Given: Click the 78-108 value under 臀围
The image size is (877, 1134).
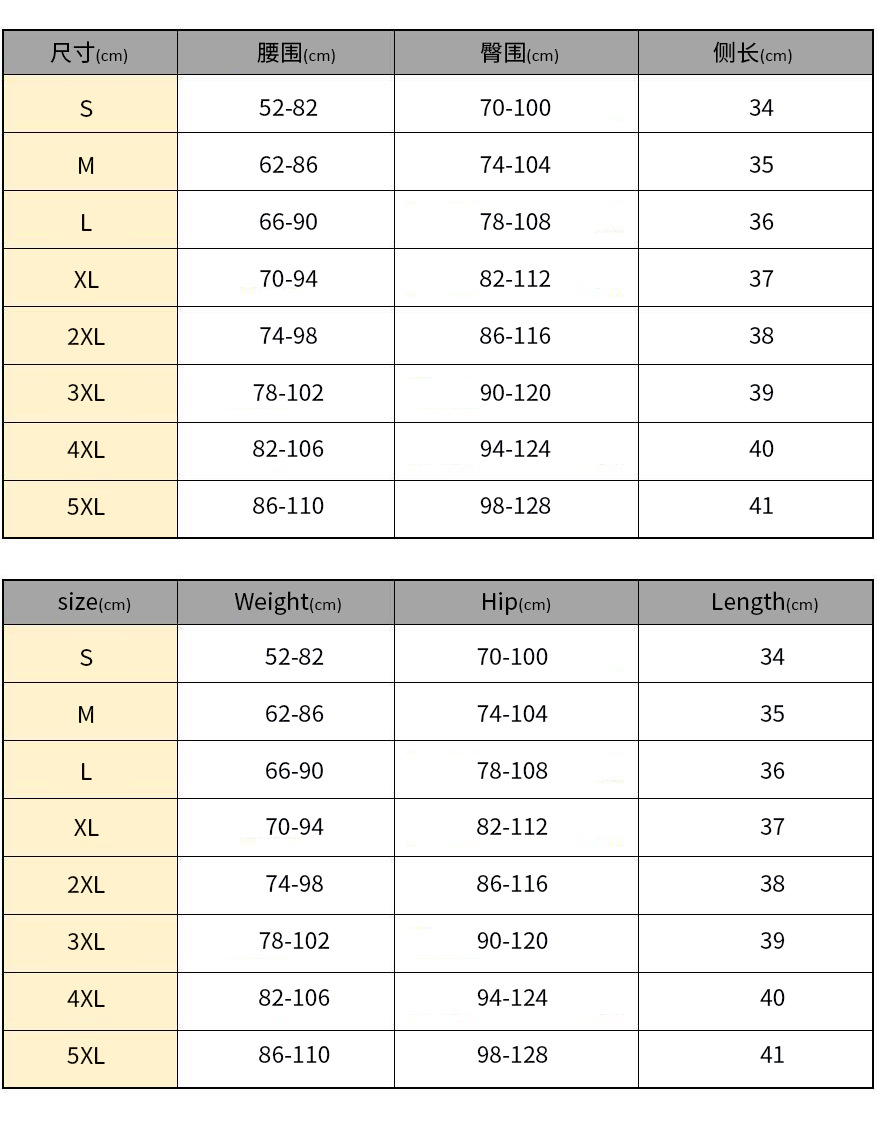Looking at the screenshot, I should coord(515,222).
